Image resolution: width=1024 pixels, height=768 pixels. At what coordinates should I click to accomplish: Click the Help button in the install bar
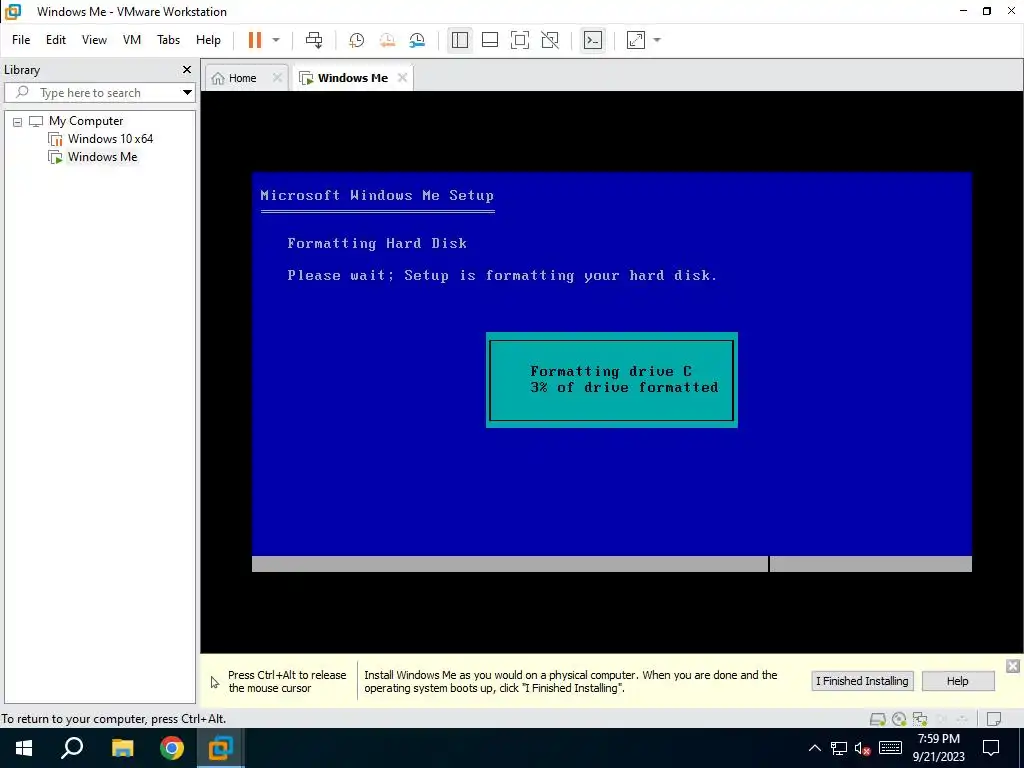click(957, 681)
